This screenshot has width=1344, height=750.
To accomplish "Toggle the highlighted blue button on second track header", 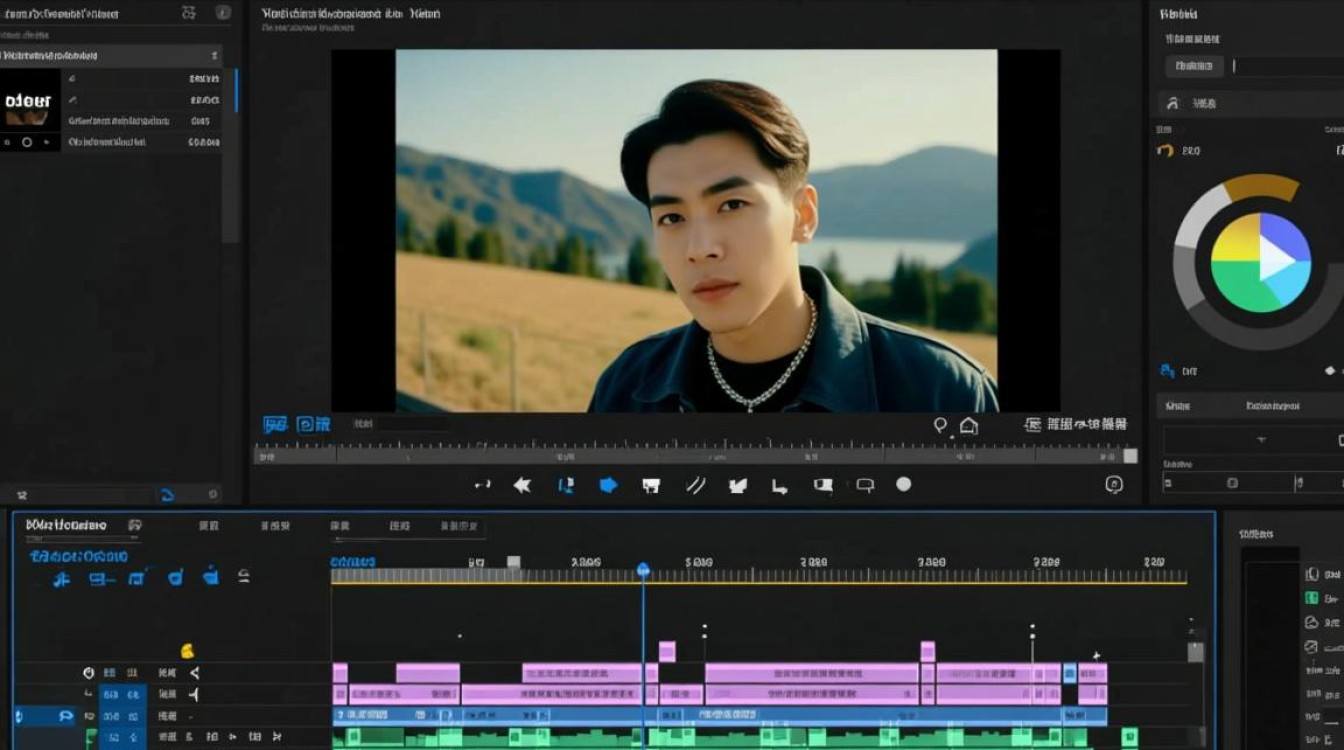I will pos(122,694).
